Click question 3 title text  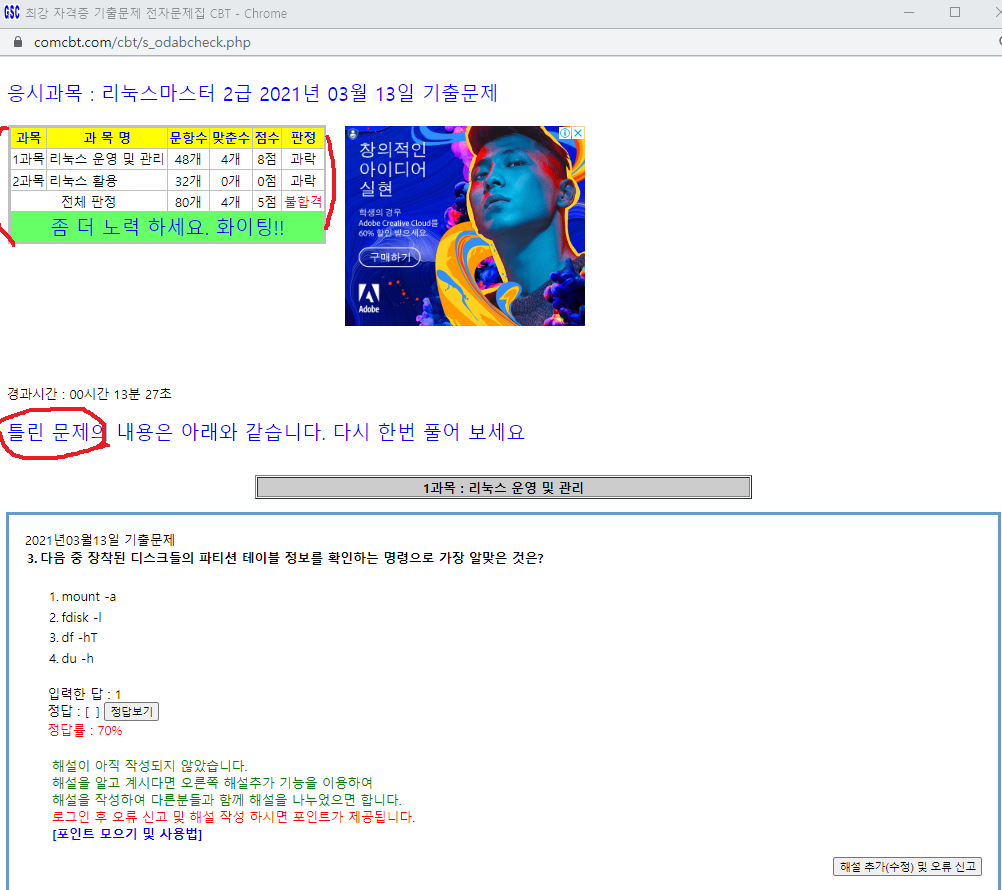(x=285, y=558)
